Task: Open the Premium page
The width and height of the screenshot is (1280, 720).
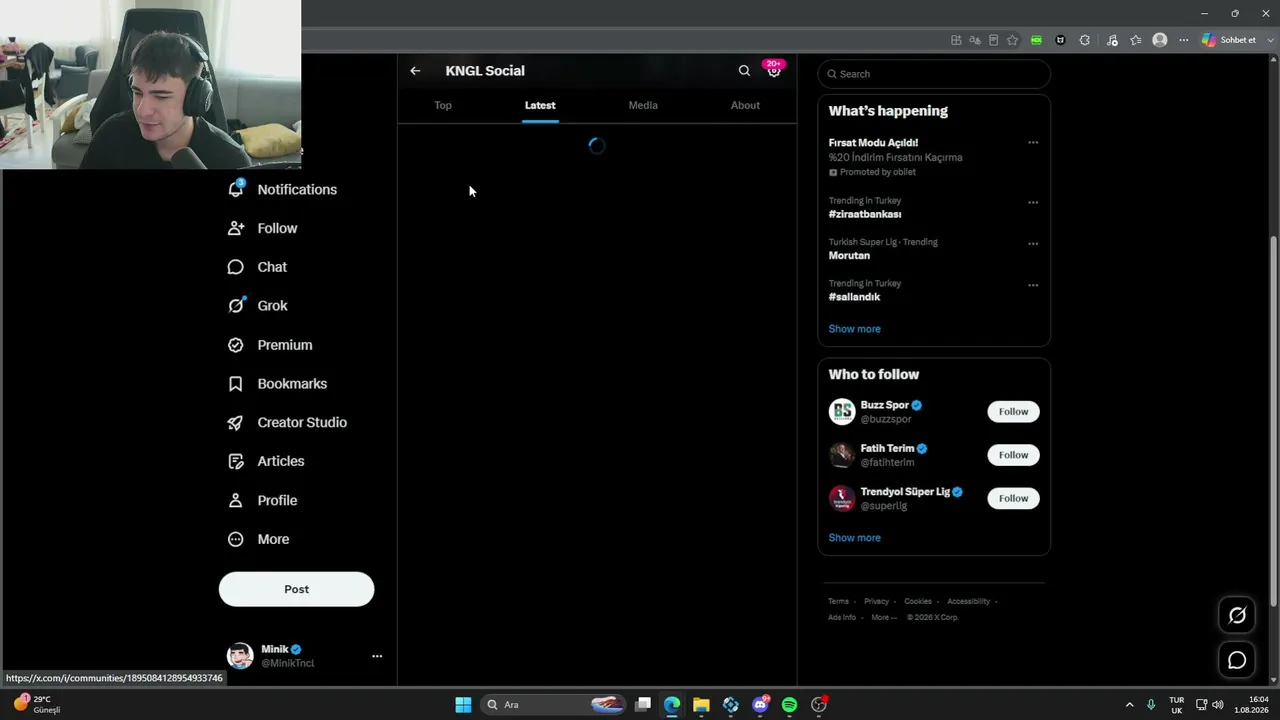Action: click(270, 345)
